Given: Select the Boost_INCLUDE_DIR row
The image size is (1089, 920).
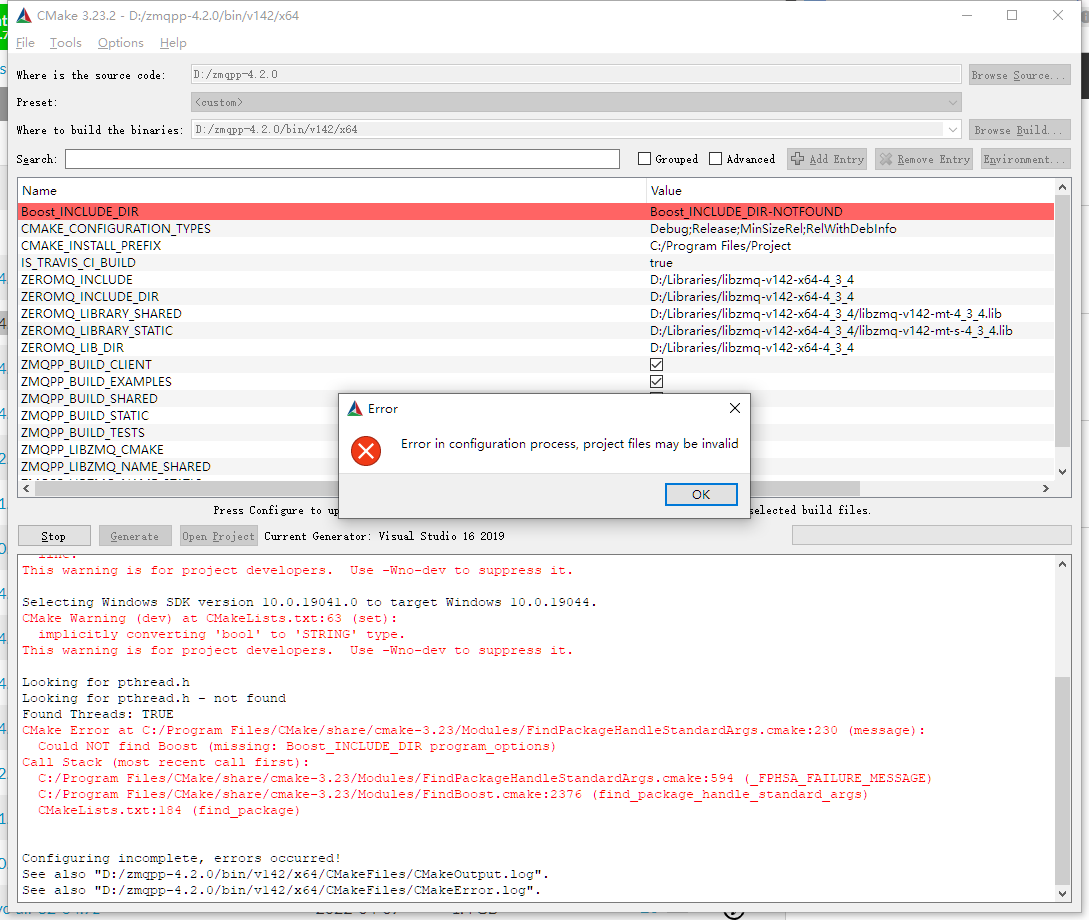Looking at the screenshot, I should [x=535, y=211].
